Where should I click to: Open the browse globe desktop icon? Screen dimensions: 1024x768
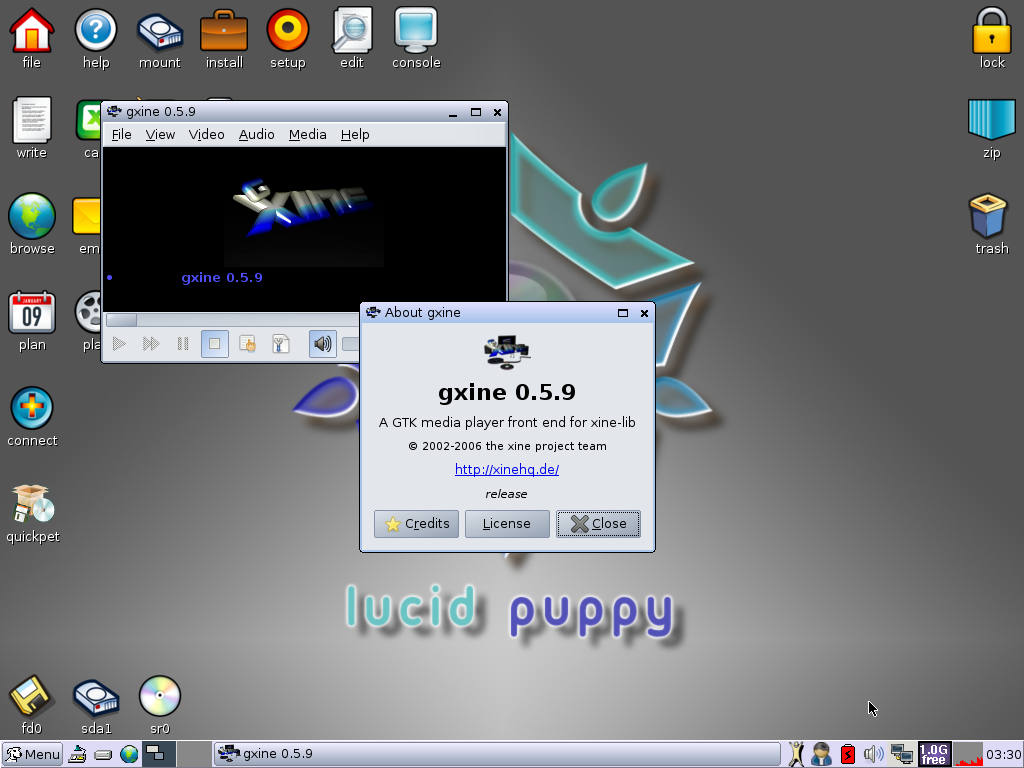31,224
